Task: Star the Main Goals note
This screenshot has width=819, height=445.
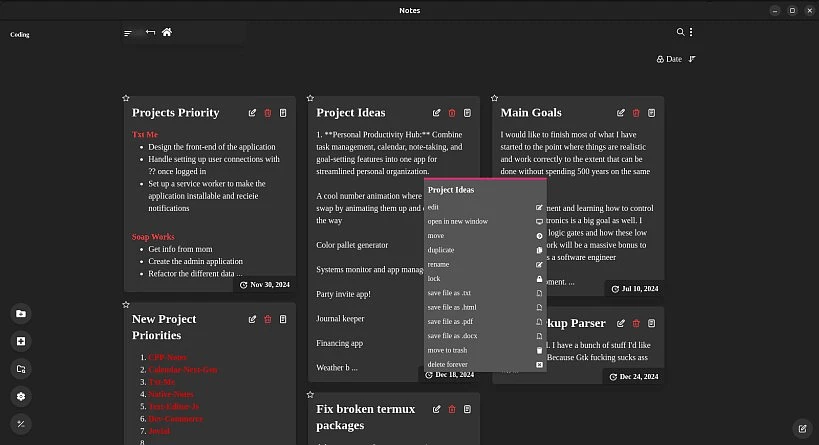Action: [495, 98]
